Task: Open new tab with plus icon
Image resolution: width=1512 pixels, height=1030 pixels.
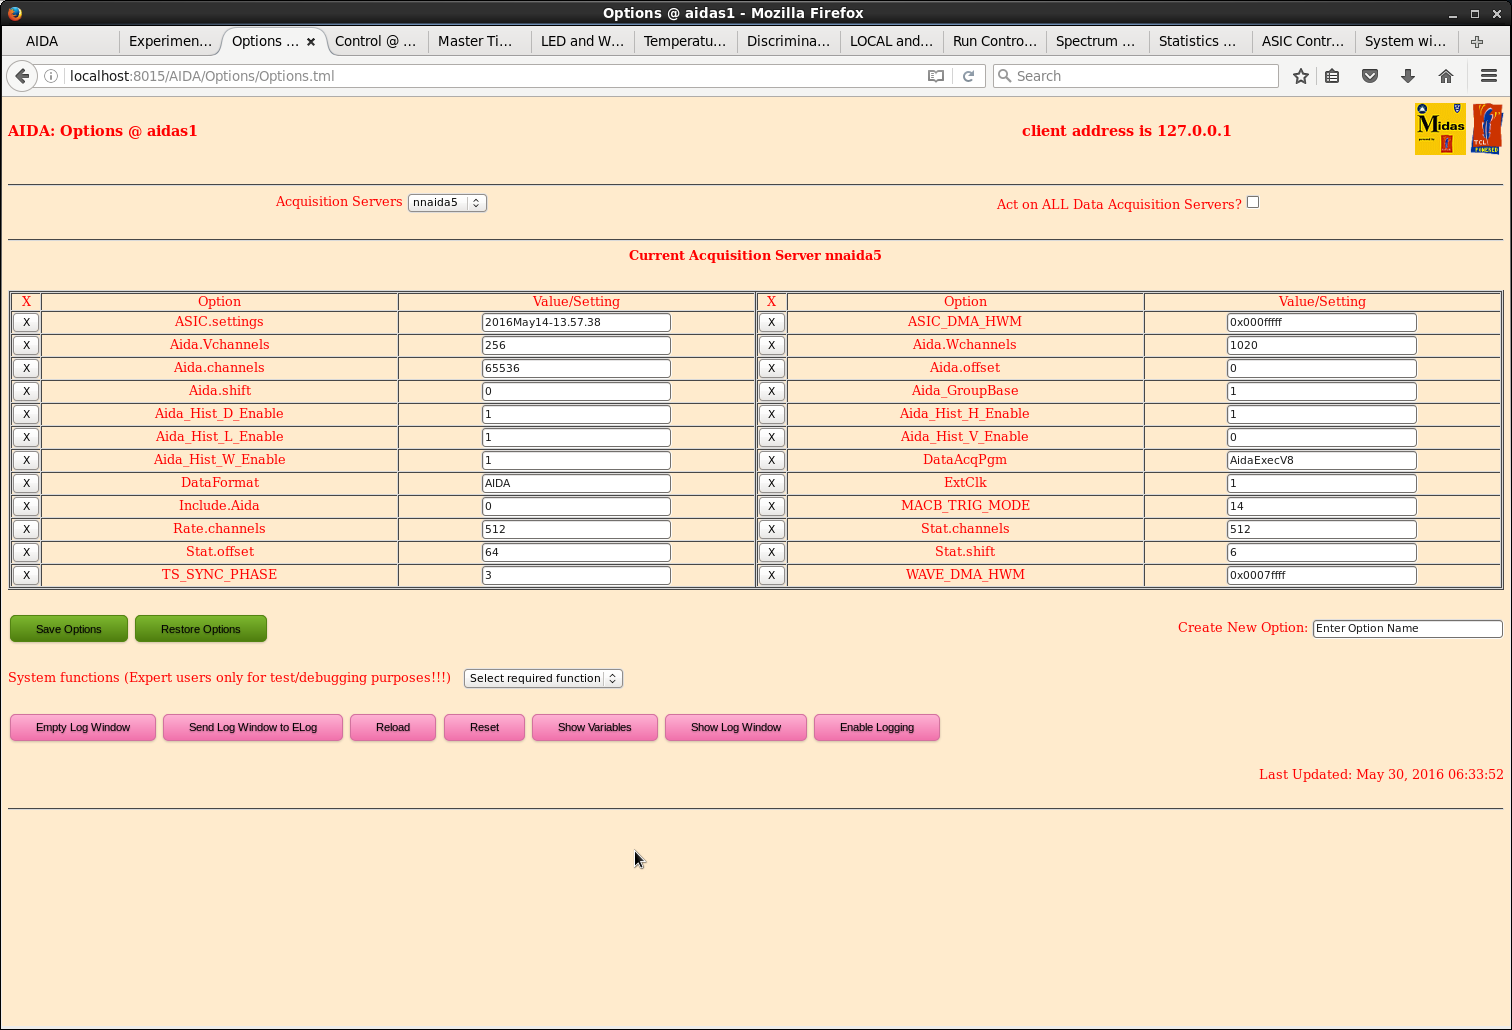Action: point(1477,41)
